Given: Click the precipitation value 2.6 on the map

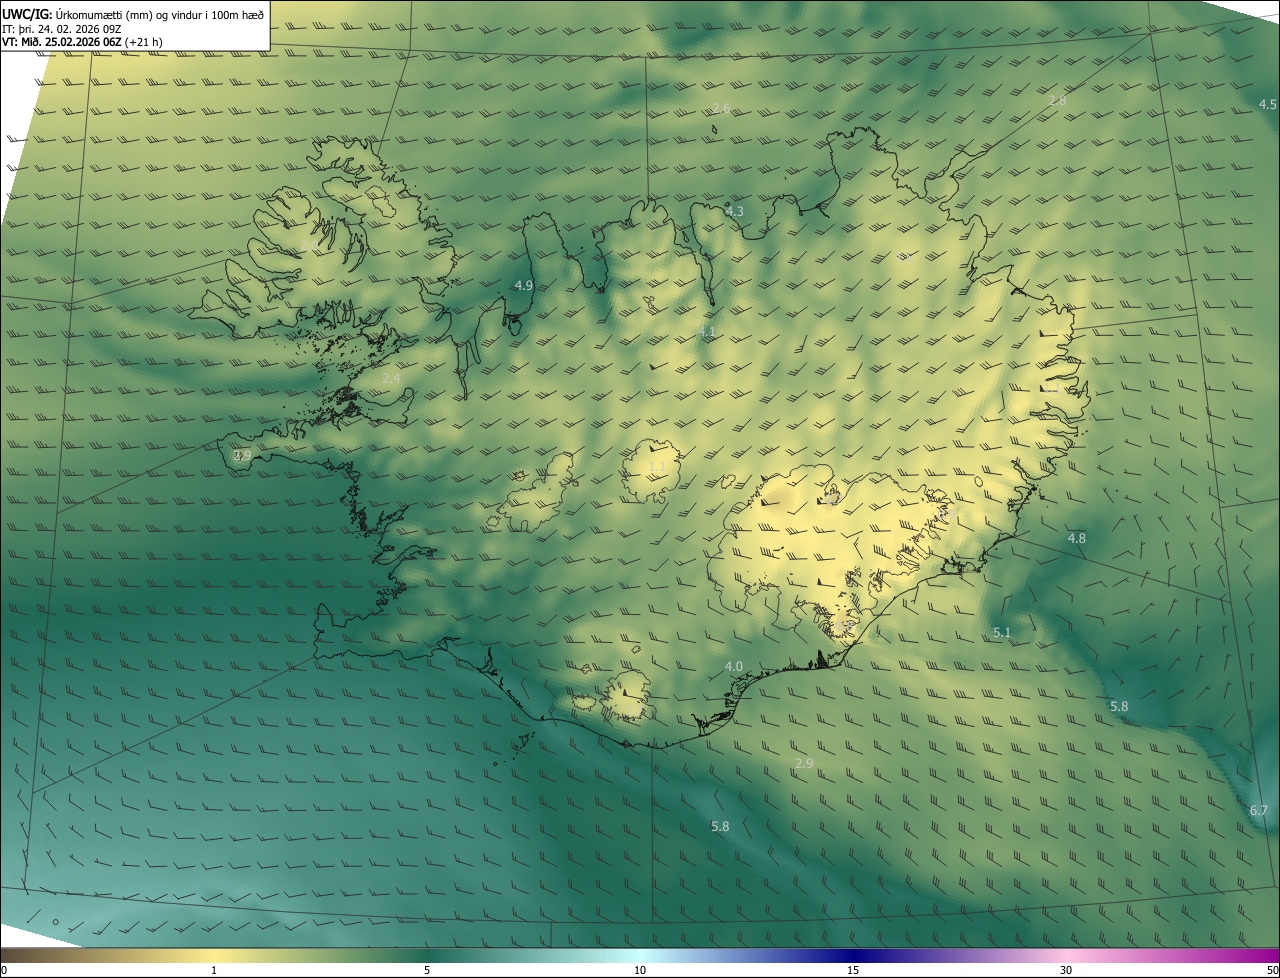Looking at the screenshot, I should click(x=721, y=108).
